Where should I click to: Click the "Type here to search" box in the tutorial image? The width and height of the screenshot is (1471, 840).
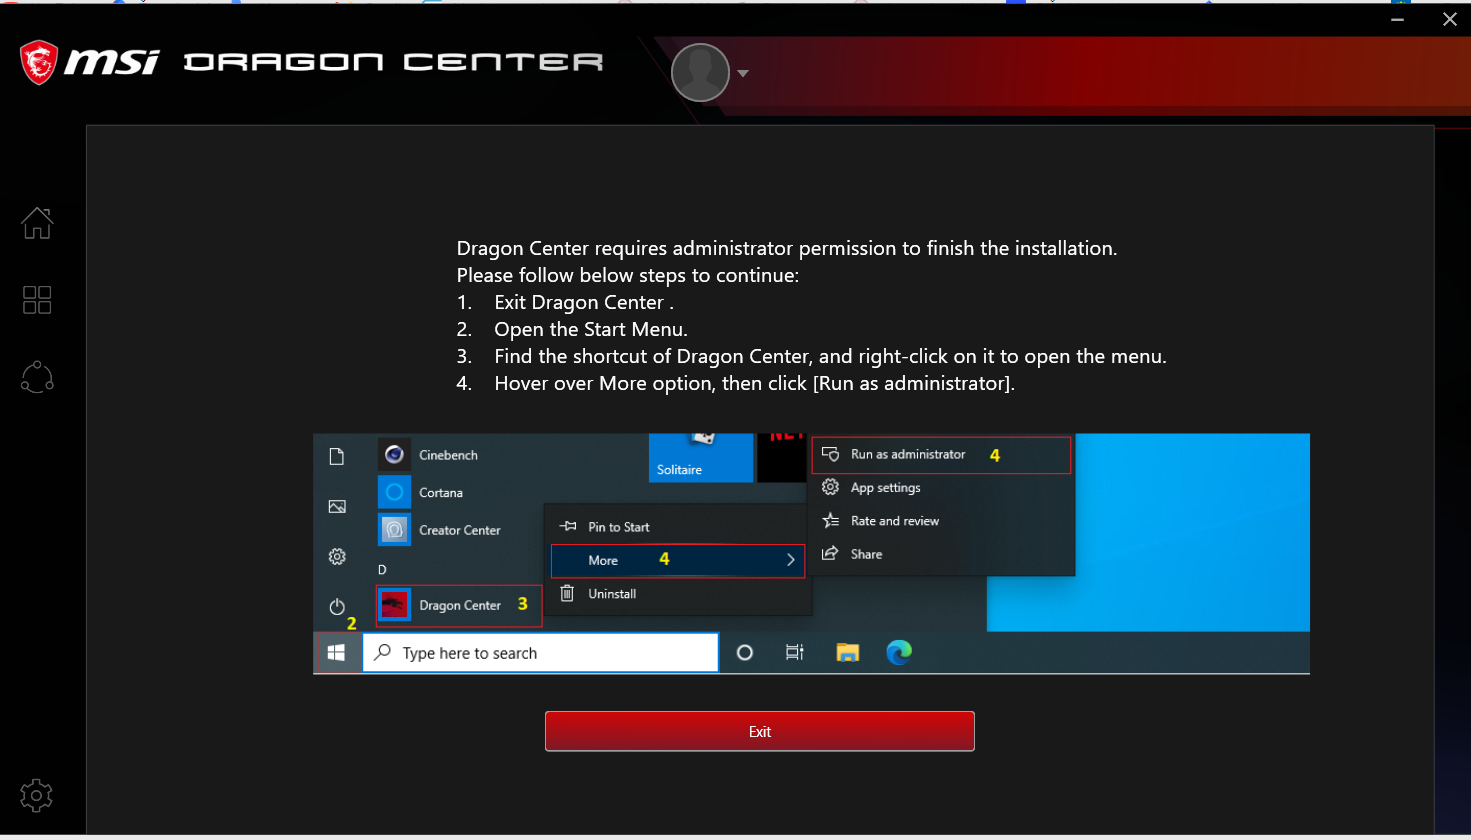pos(540,652)
